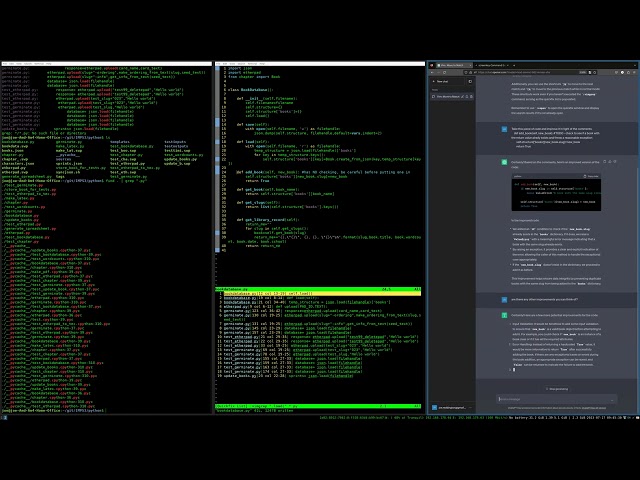The width and height of the screenshot is (640, 480).
Task: Reload the ChatGPT page
Action: point(444,72)
